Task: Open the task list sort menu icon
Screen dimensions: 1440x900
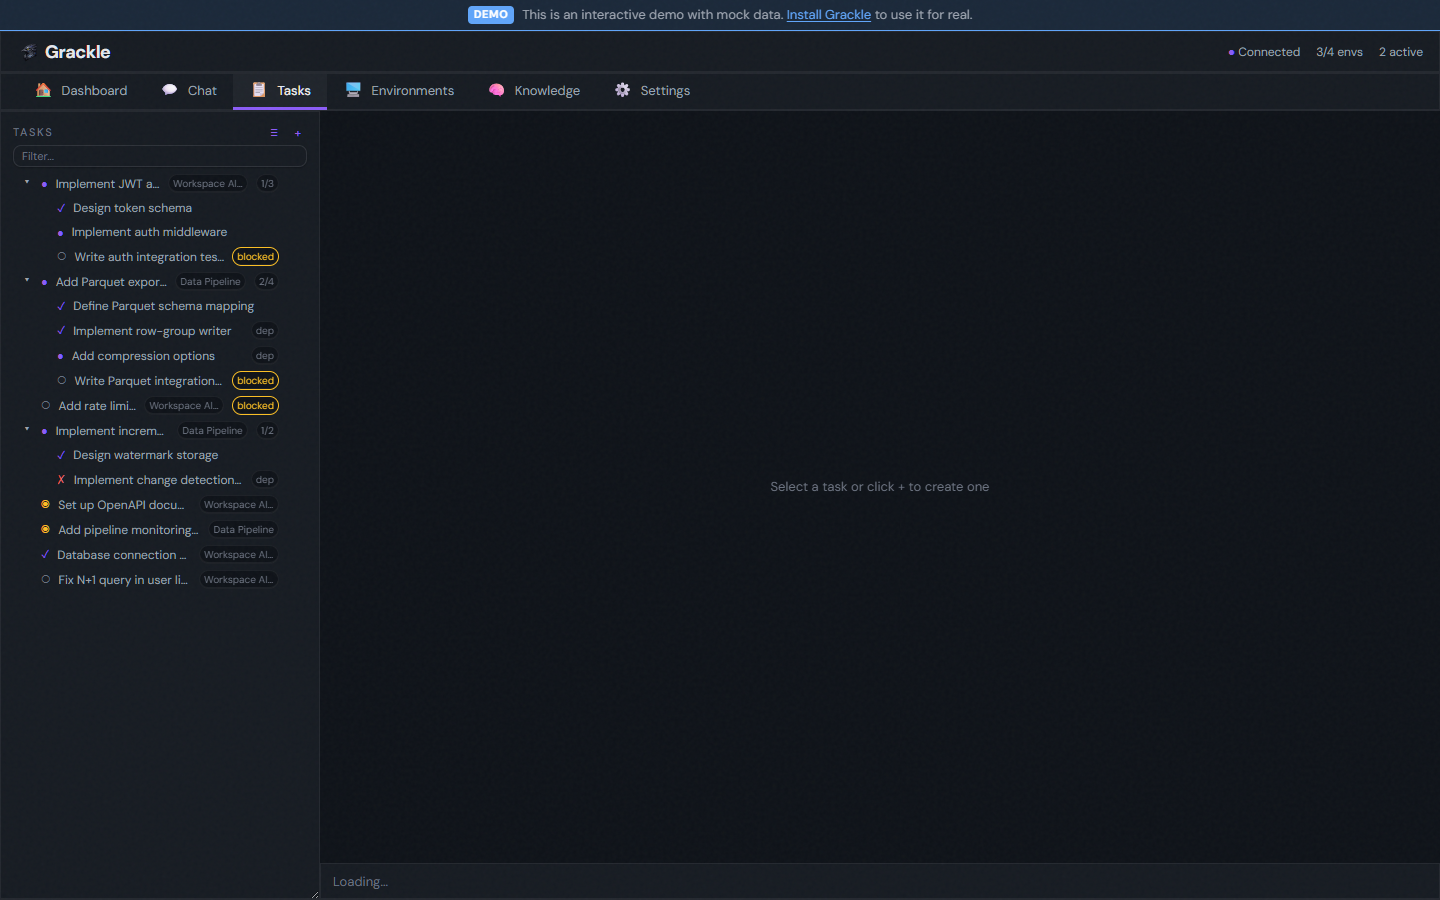Action: [274, 132]
